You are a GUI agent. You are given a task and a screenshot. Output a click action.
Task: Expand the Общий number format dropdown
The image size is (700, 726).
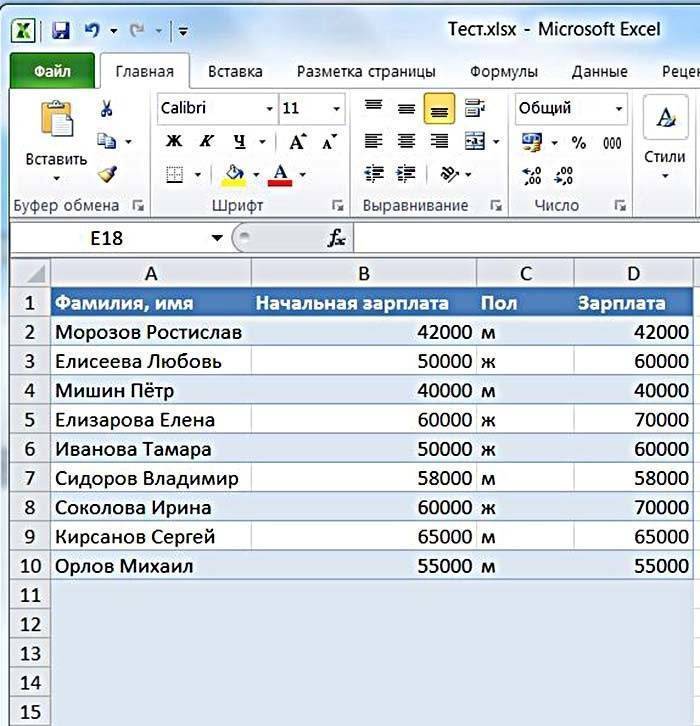(620, 109)
